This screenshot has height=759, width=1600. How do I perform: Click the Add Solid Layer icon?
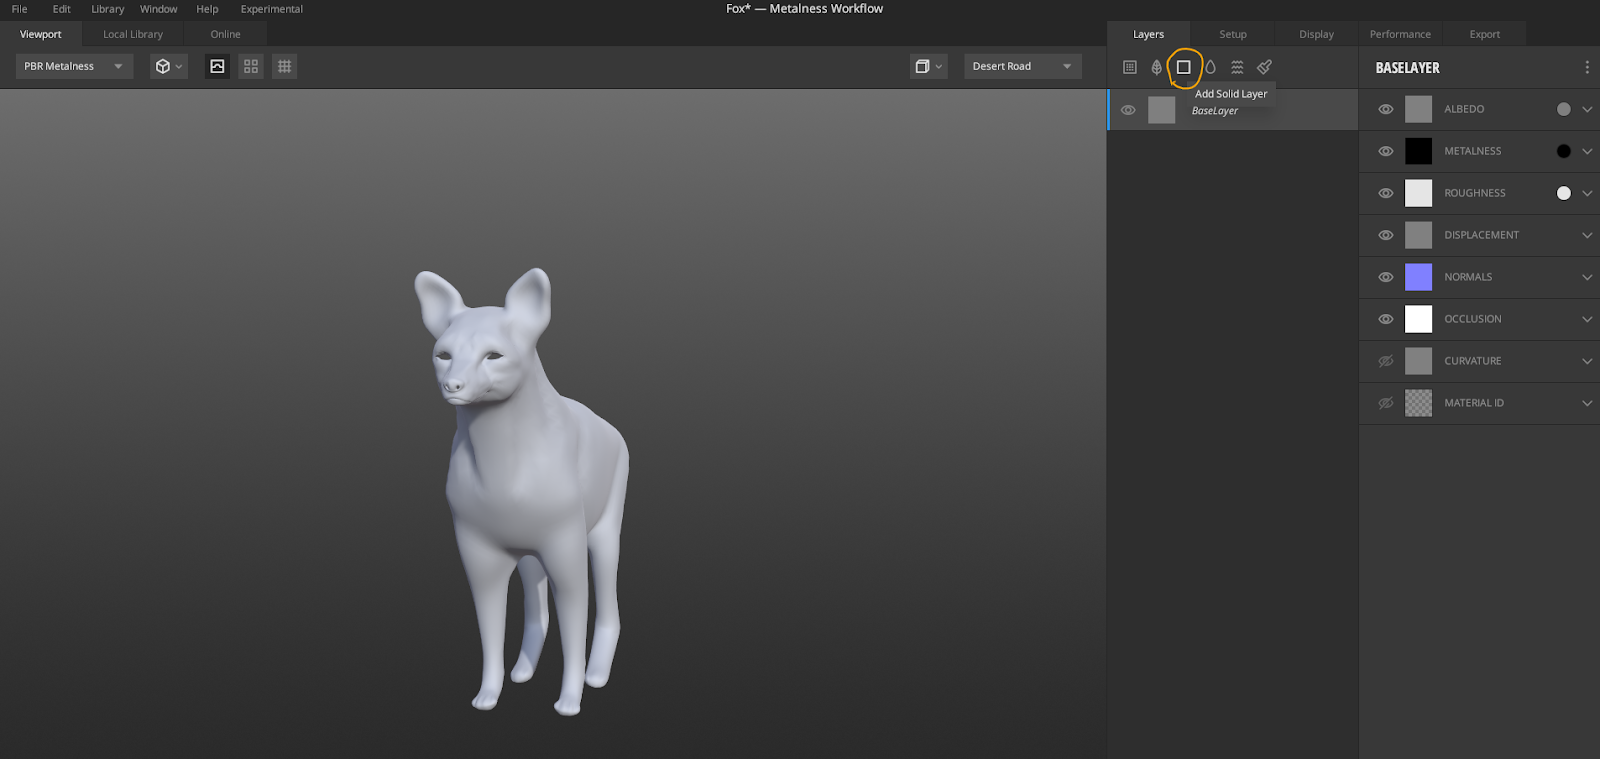(x=1183, y=67)
